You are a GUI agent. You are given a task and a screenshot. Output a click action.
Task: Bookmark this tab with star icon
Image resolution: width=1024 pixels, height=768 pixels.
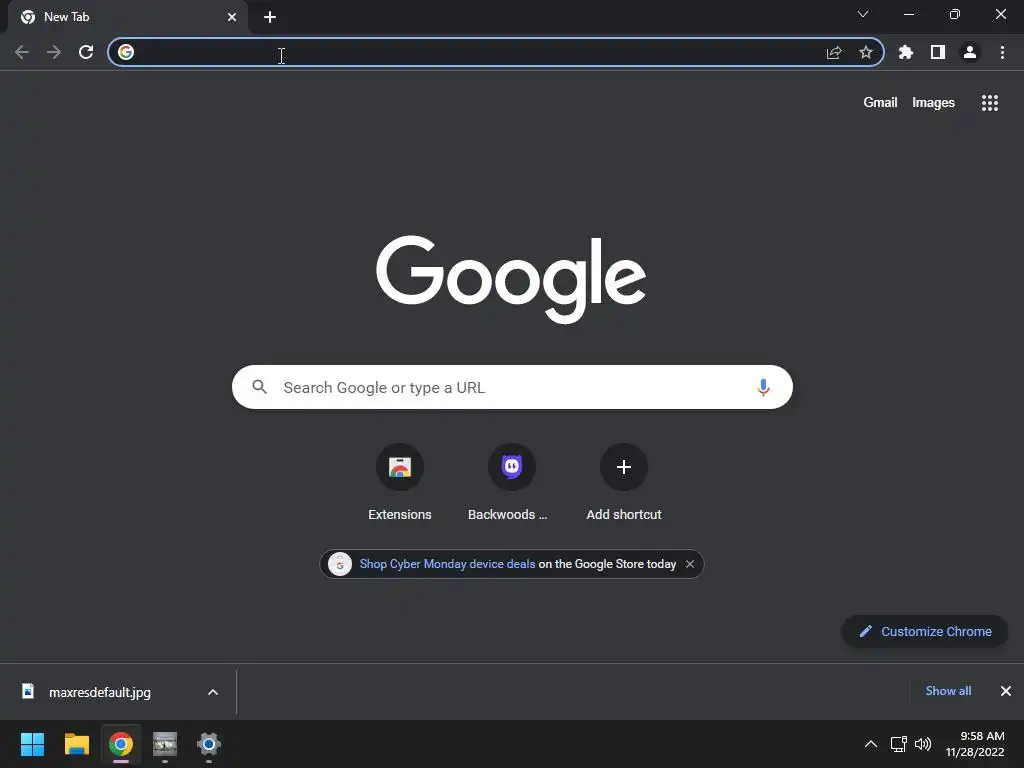click(x=866, y=52)
